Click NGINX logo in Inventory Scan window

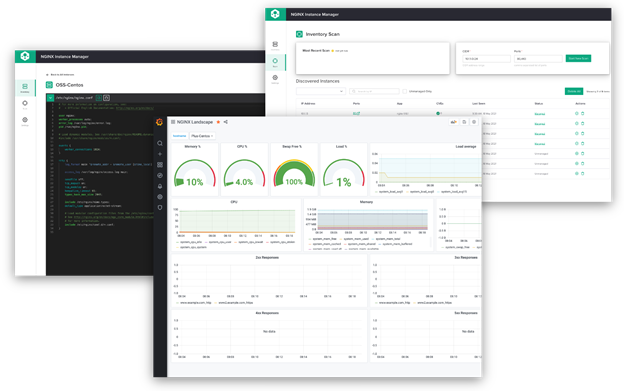pyautogui.click(x=275, y=14)
